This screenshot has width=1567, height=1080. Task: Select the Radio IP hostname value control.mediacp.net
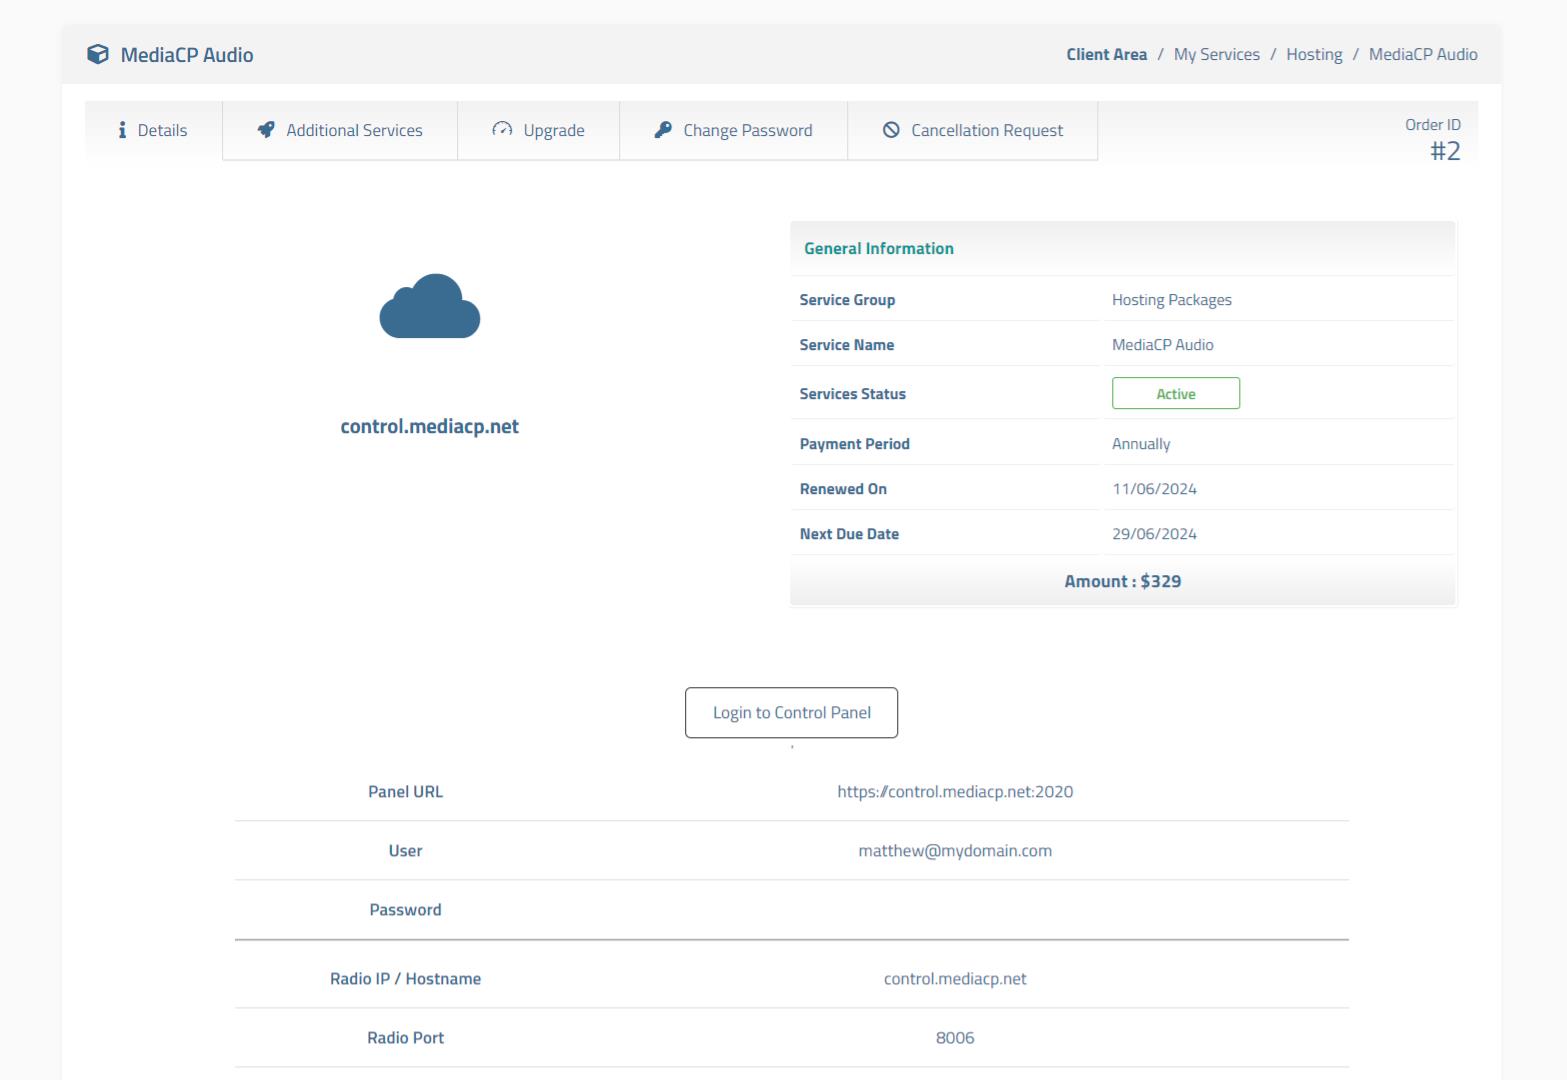pos(955,978)
